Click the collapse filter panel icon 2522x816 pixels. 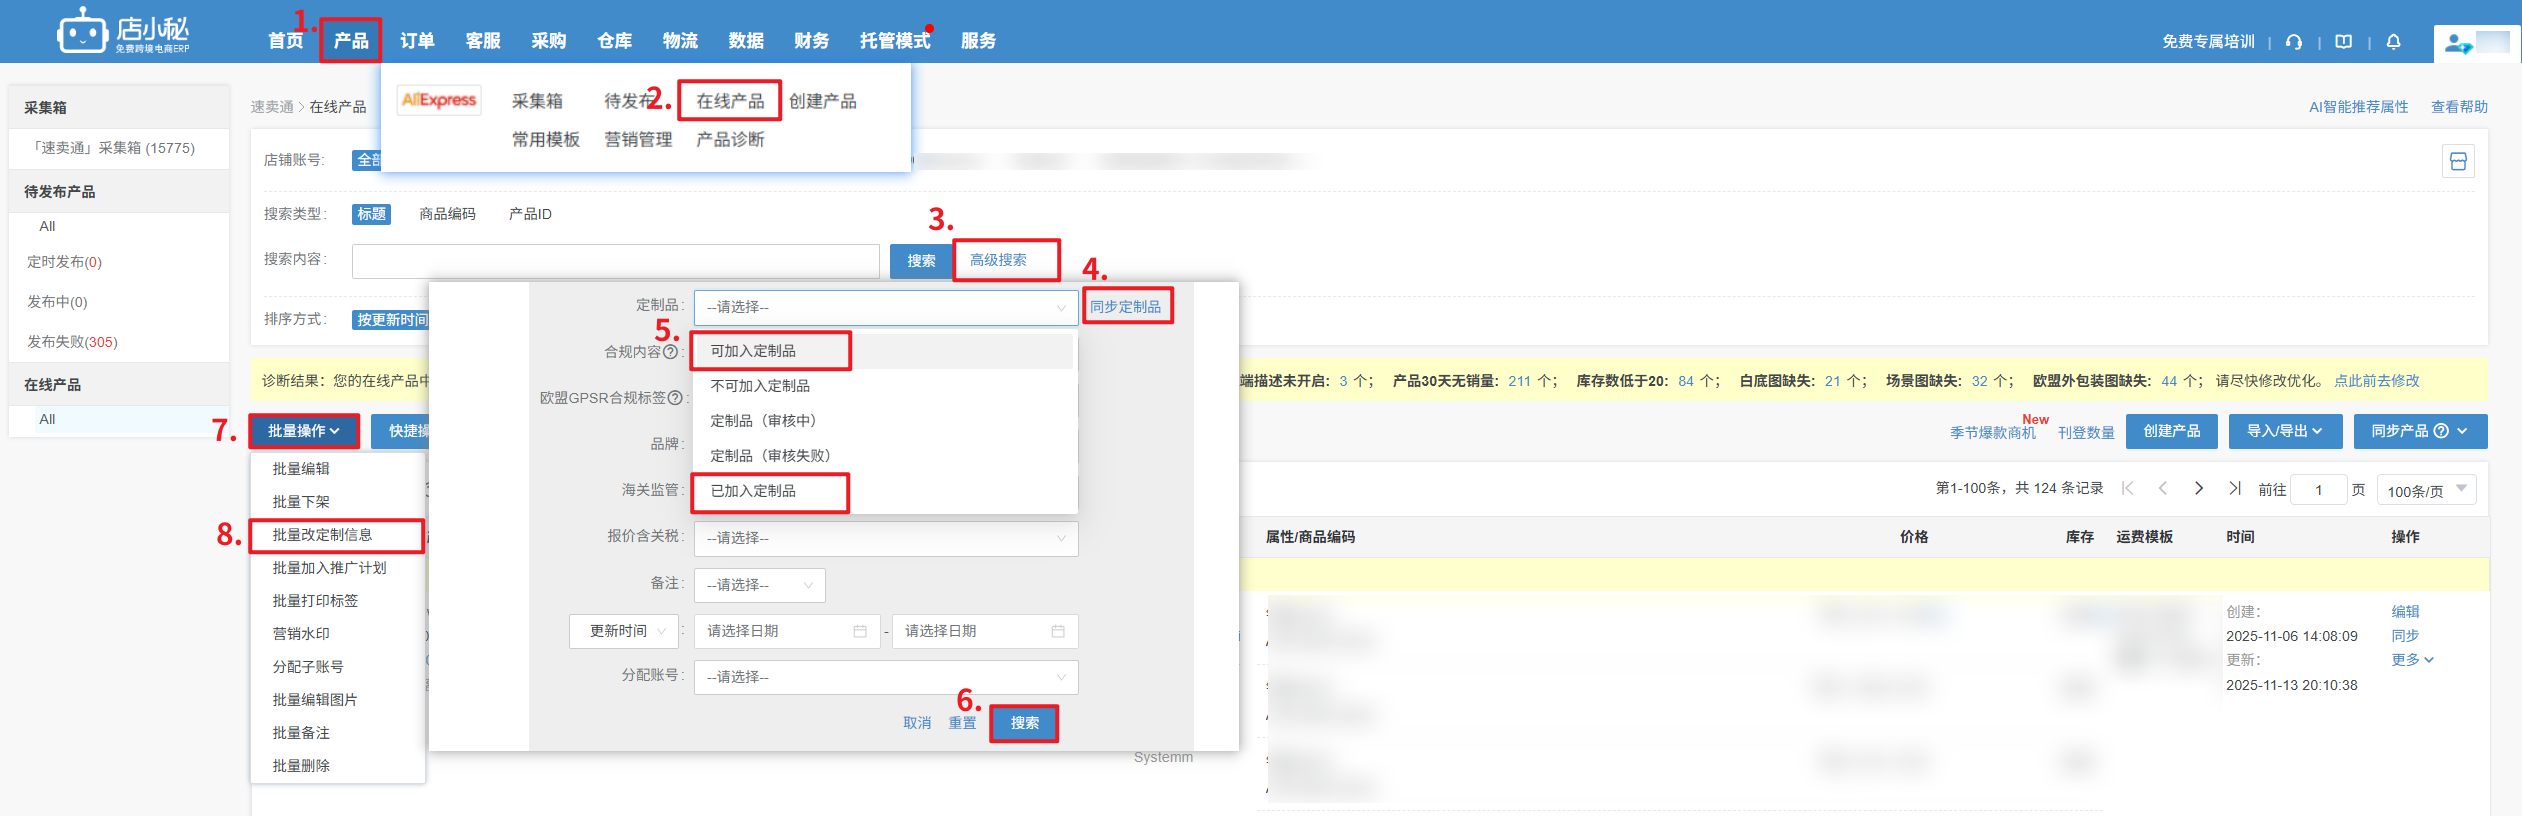pyautogui.click(x=2458, y=161)
